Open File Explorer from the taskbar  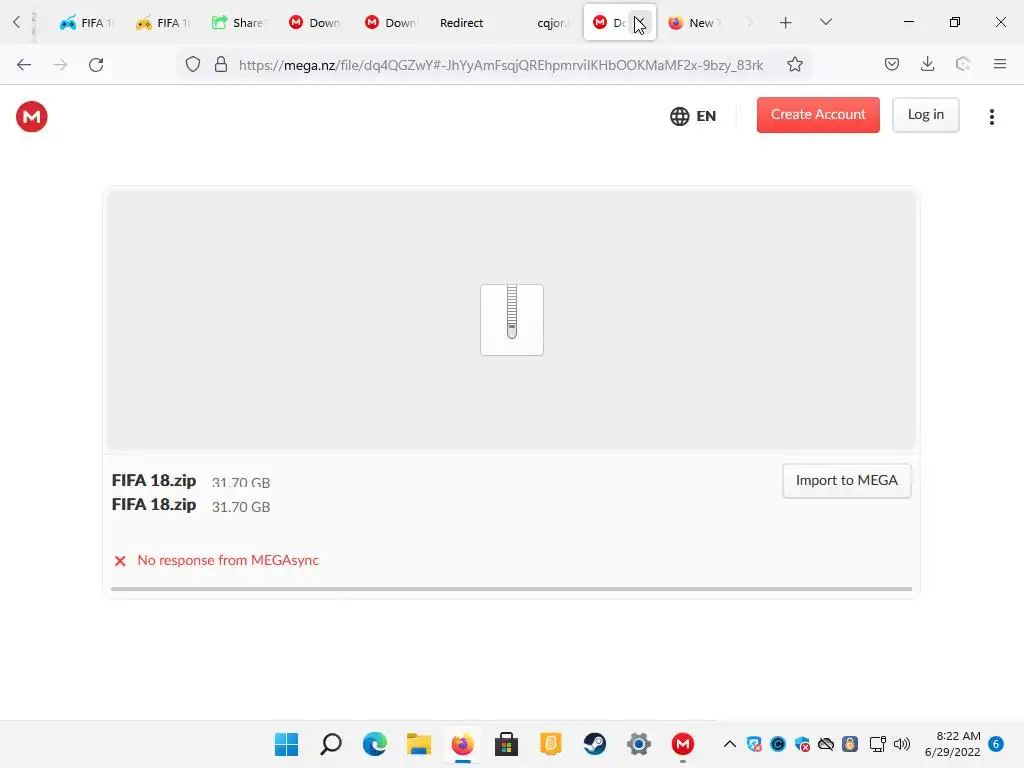click(419, 744)
